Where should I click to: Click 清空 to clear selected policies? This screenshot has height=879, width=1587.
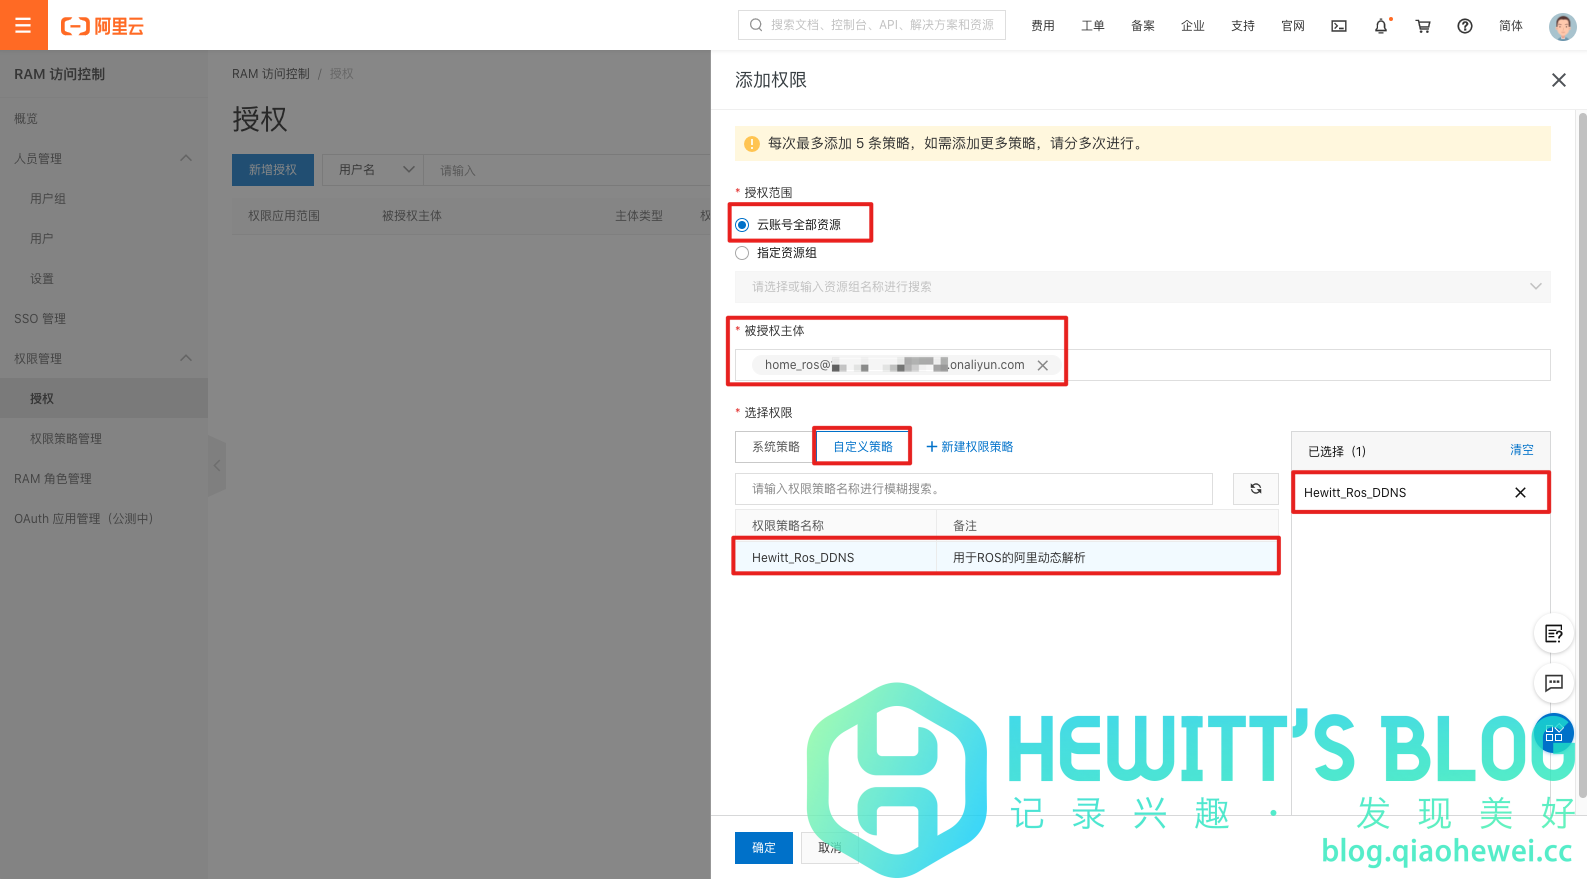[1521, 451]
